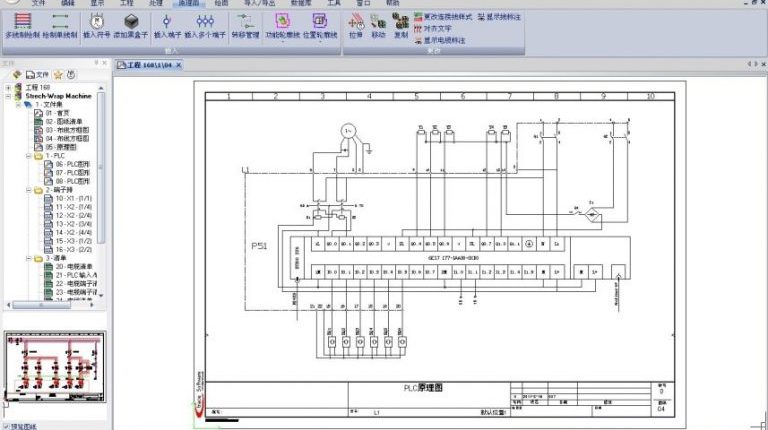Select the 04 - 布线方框图 drawing

[67, 139]
